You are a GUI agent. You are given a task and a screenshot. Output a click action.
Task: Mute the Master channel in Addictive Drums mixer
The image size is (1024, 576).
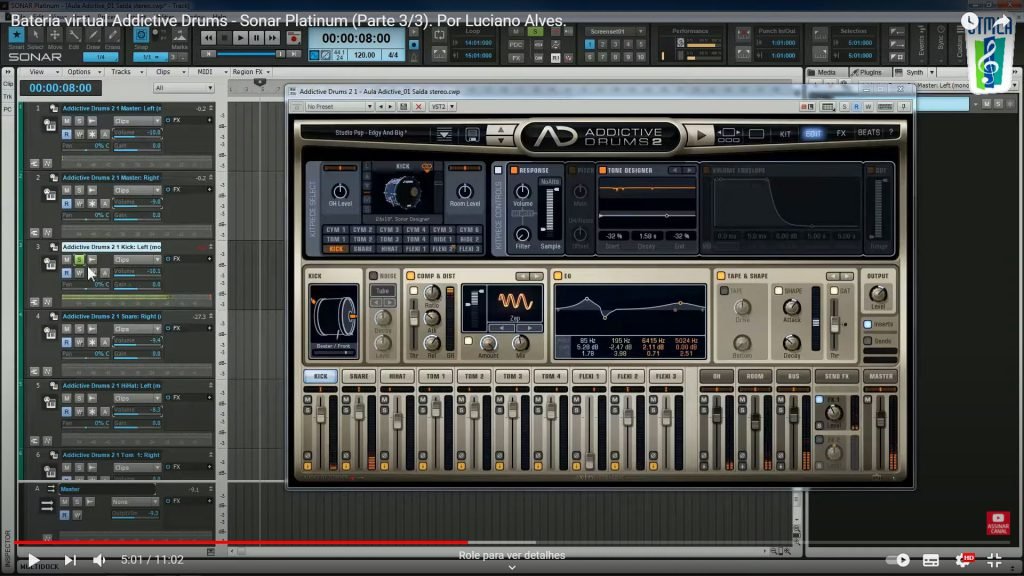(x=868, y=400)
